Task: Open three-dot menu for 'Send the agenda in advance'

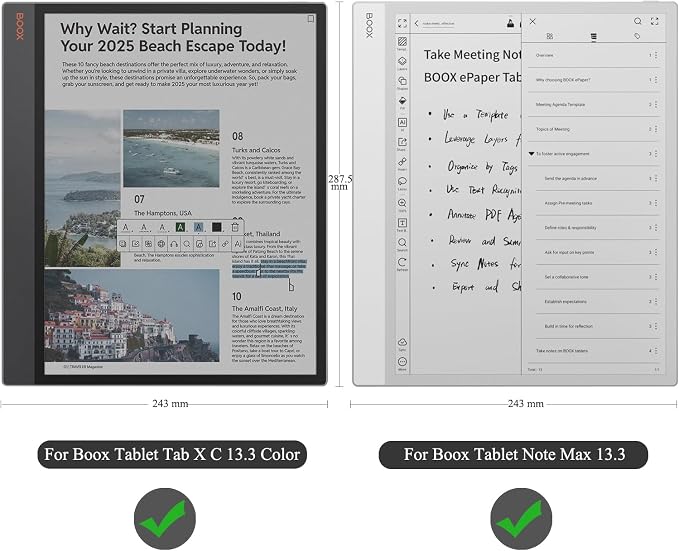Action: tap(656, 178)
